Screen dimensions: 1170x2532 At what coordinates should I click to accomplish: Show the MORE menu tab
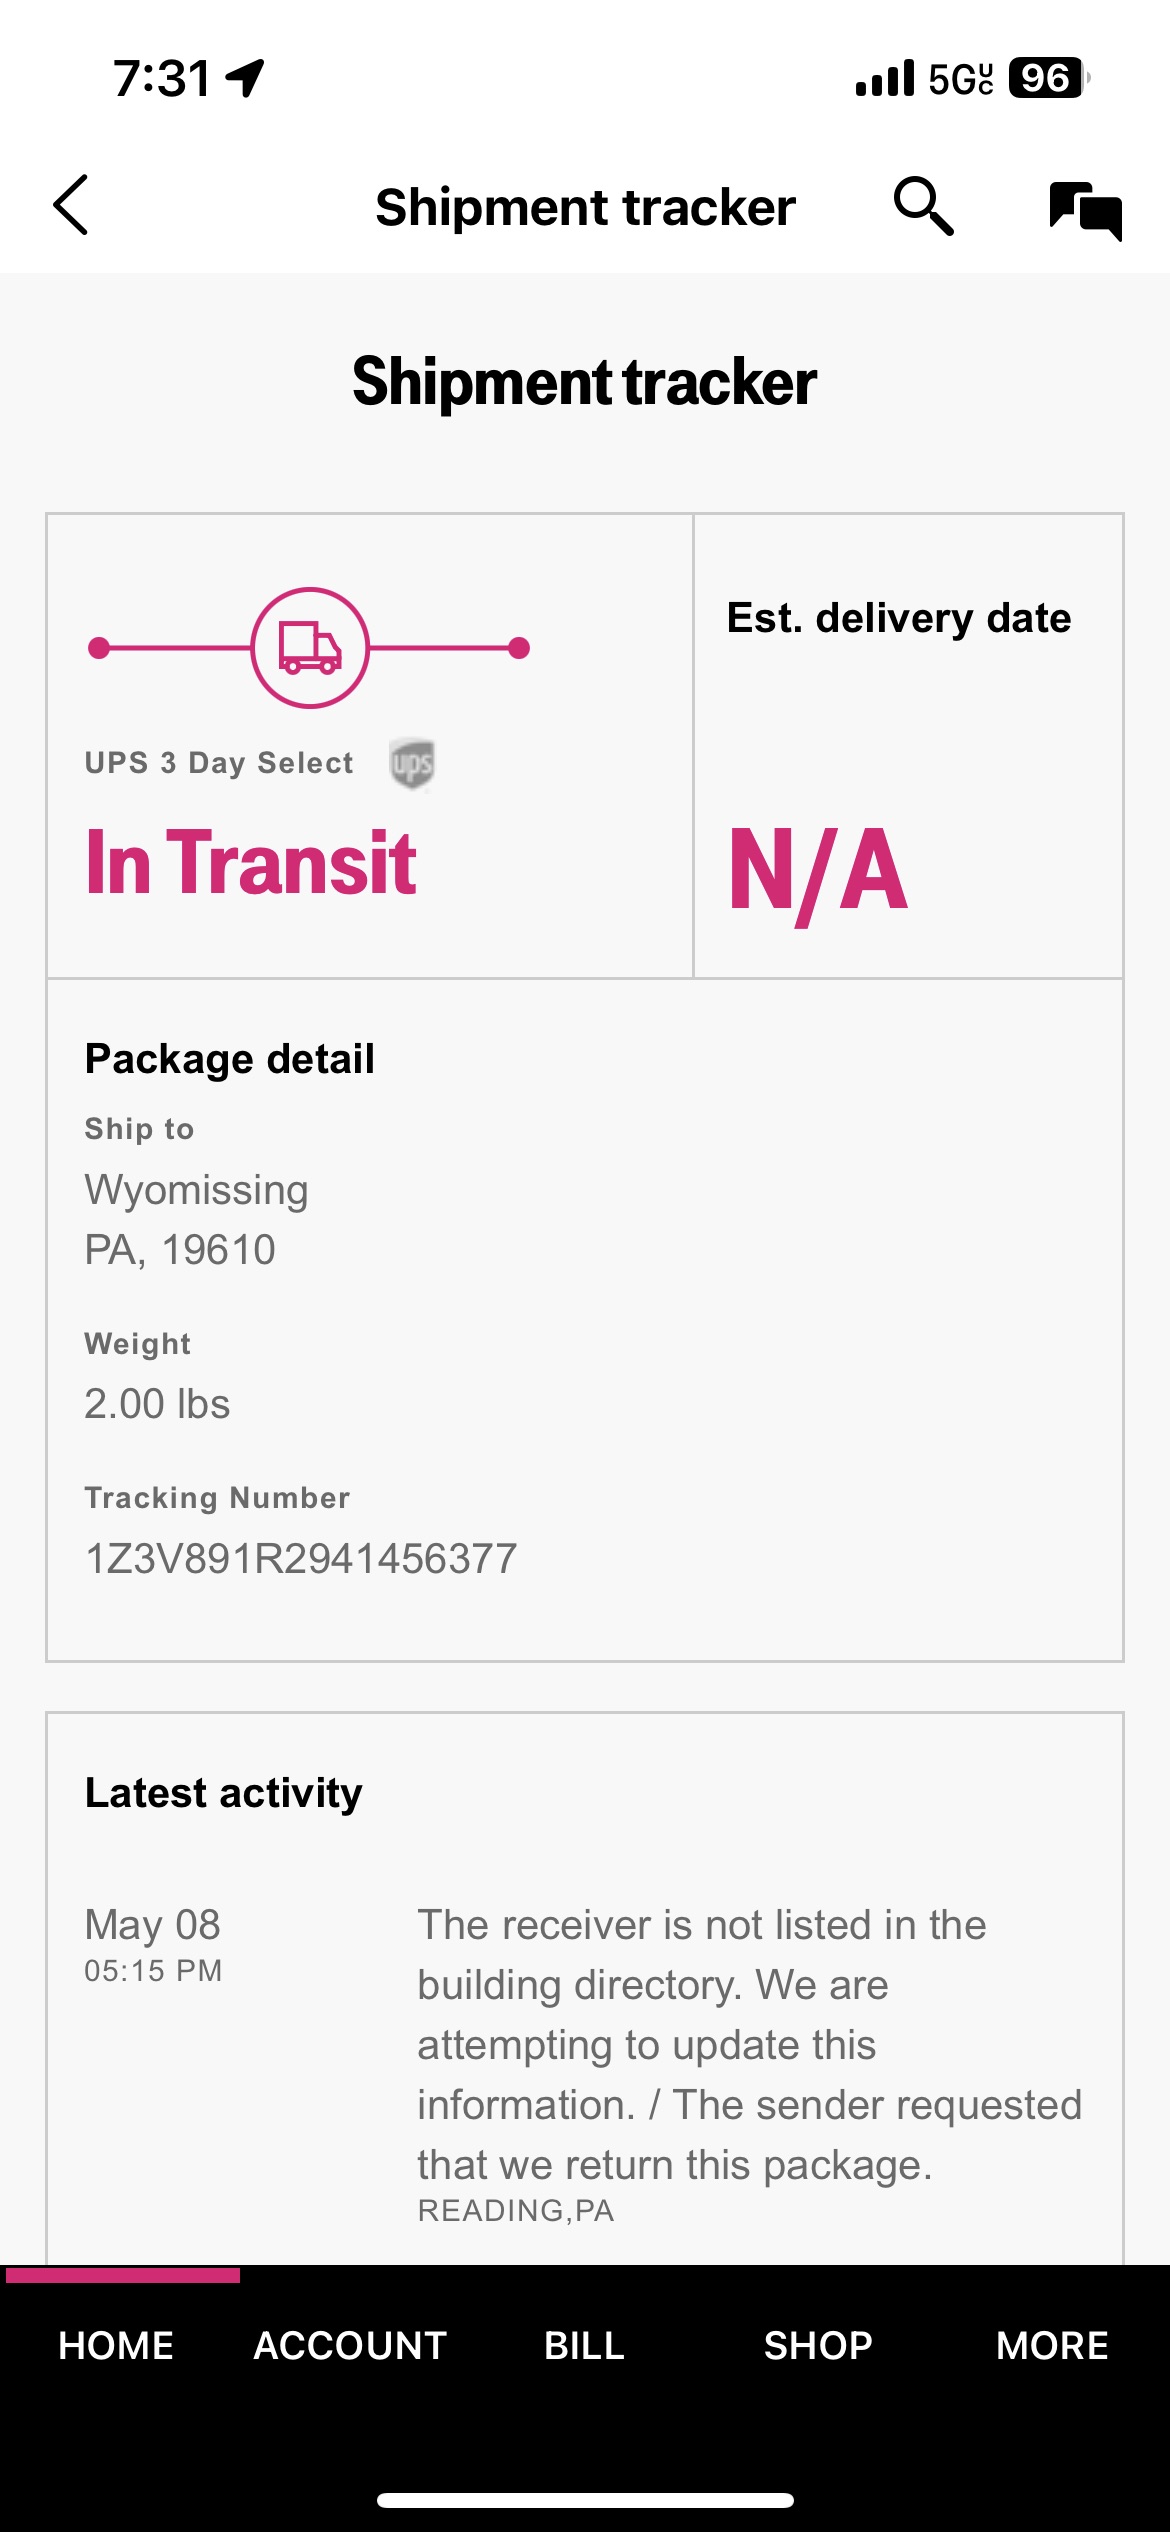[1052, 2345]
